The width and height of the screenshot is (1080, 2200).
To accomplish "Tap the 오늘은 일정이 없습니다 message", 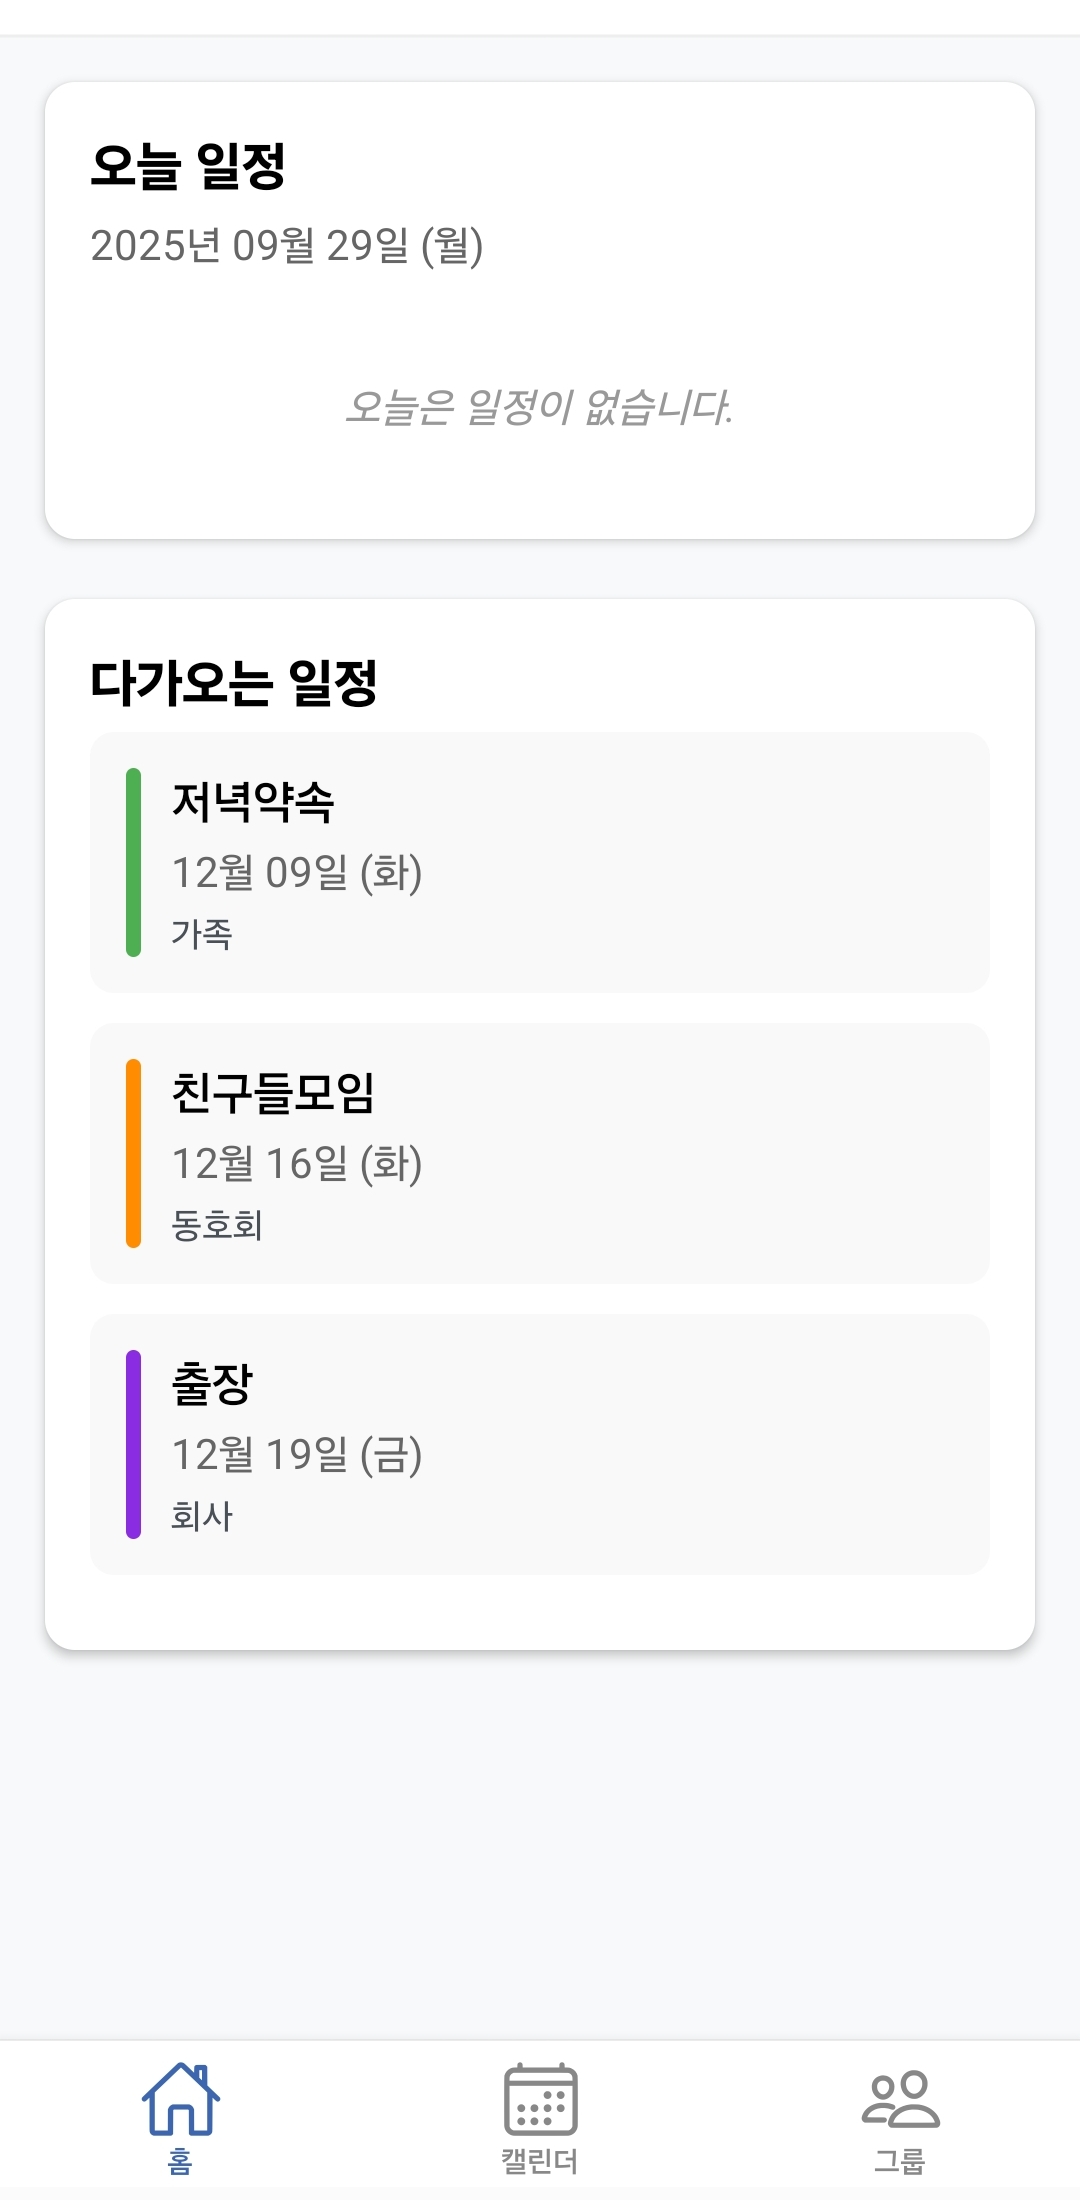I will [x=539, y=408].
